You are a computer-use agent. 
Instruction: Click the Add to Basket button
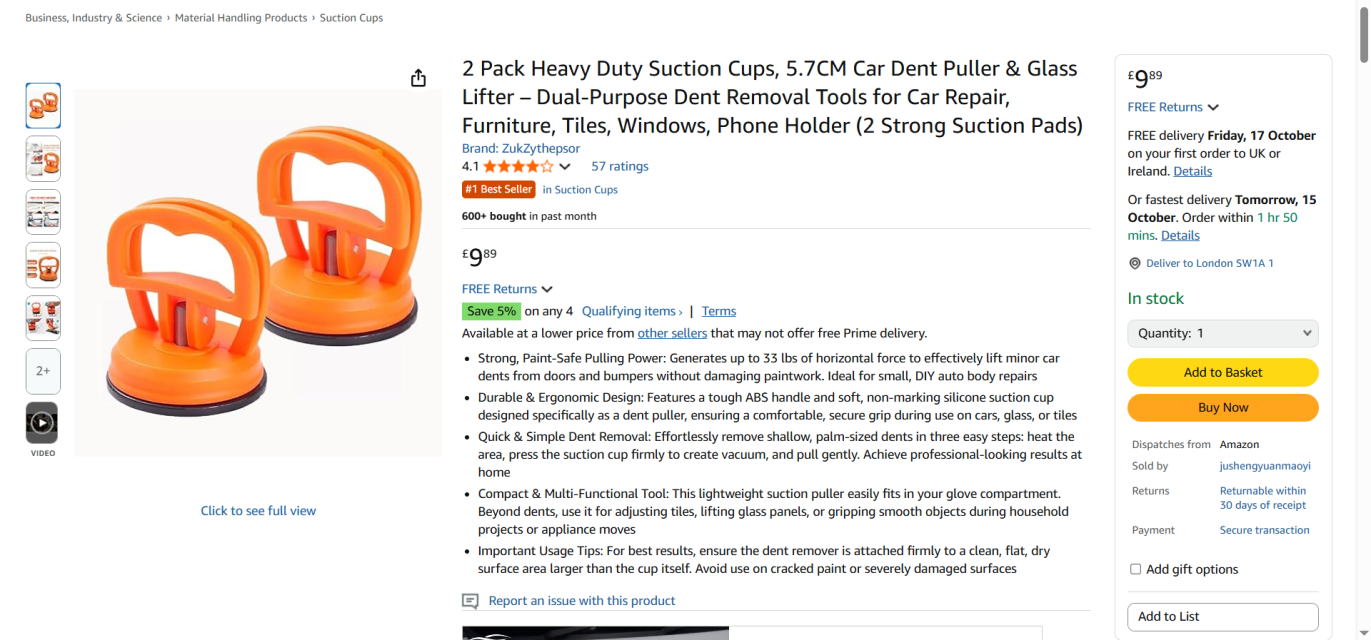coord(1222,372)
